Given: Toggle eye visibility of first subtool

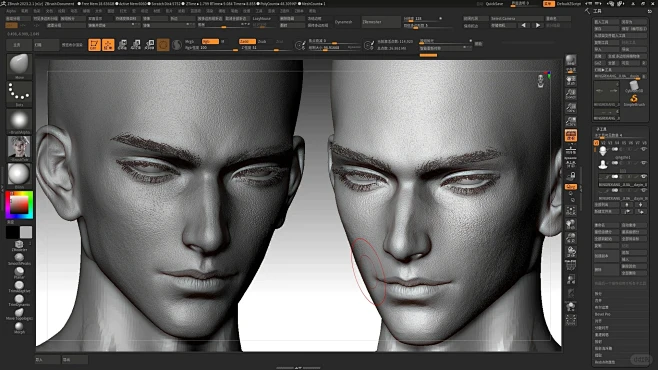Looking at the screenshot, I should coord(643,149).
